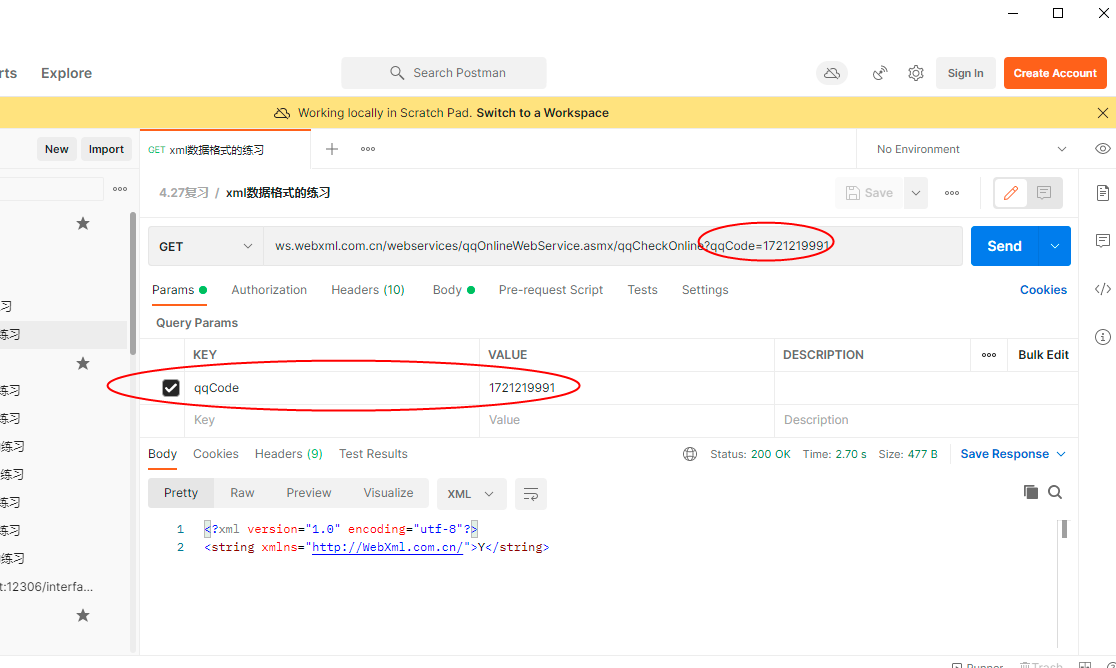This screenshot has width=1116, height=668.
Task: Open request more actions menu beside Save
Action: click(x=952, y=193)
